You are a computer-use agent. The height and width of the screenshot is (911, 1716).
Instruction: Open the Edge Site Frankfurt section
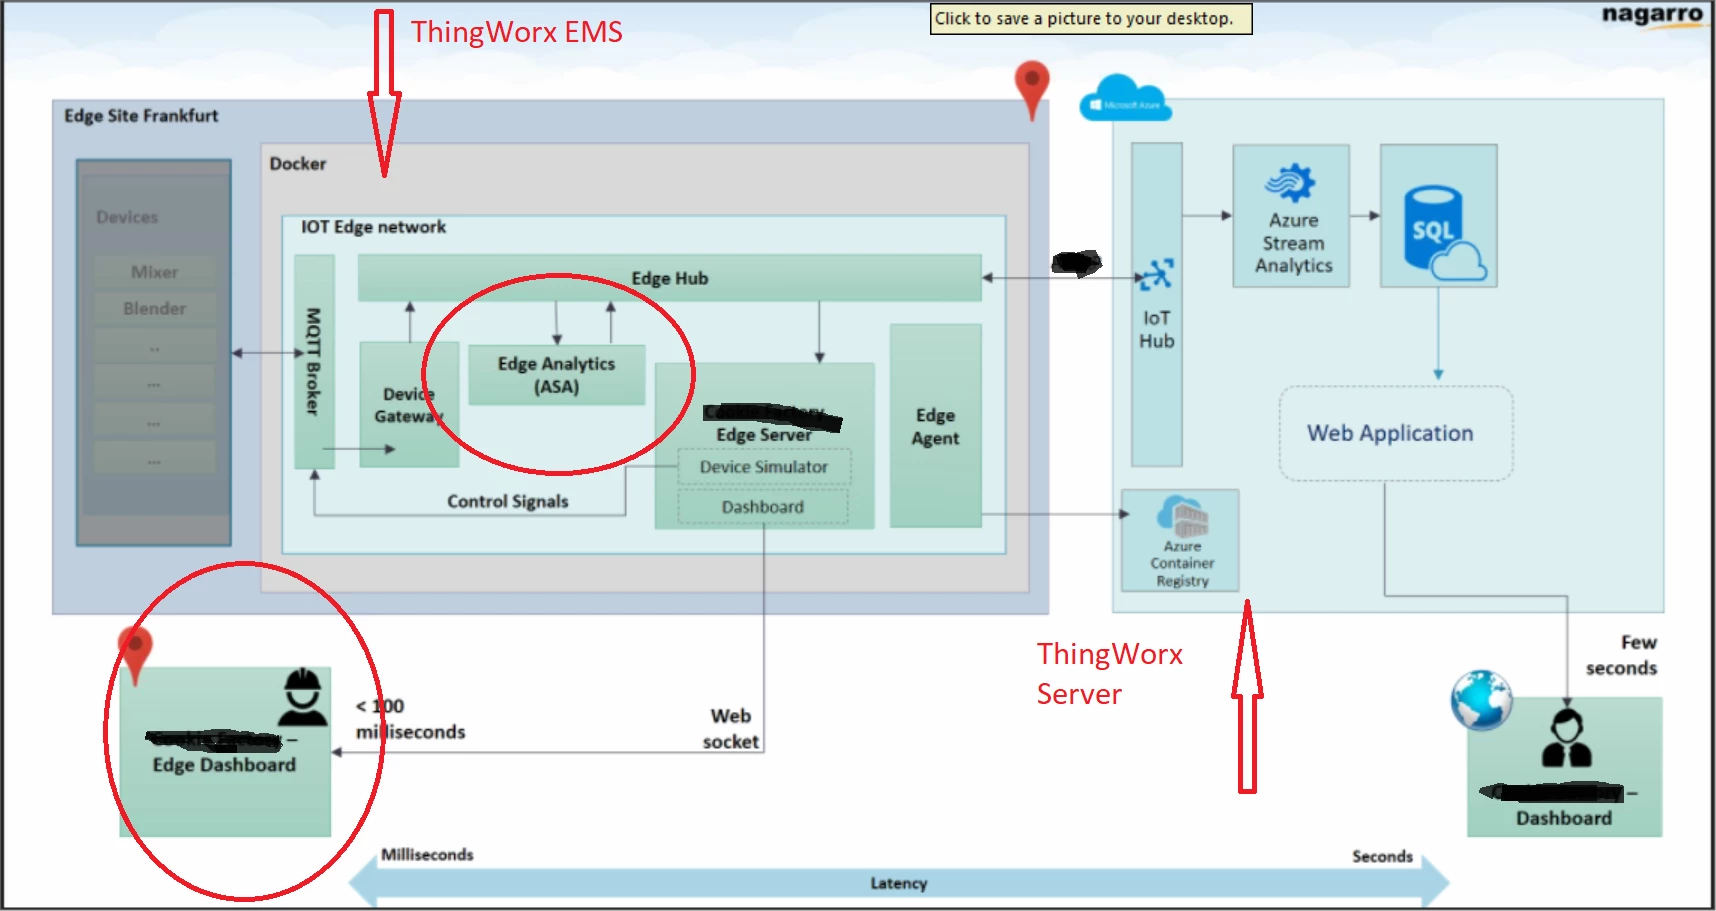[x=140, y=115]
